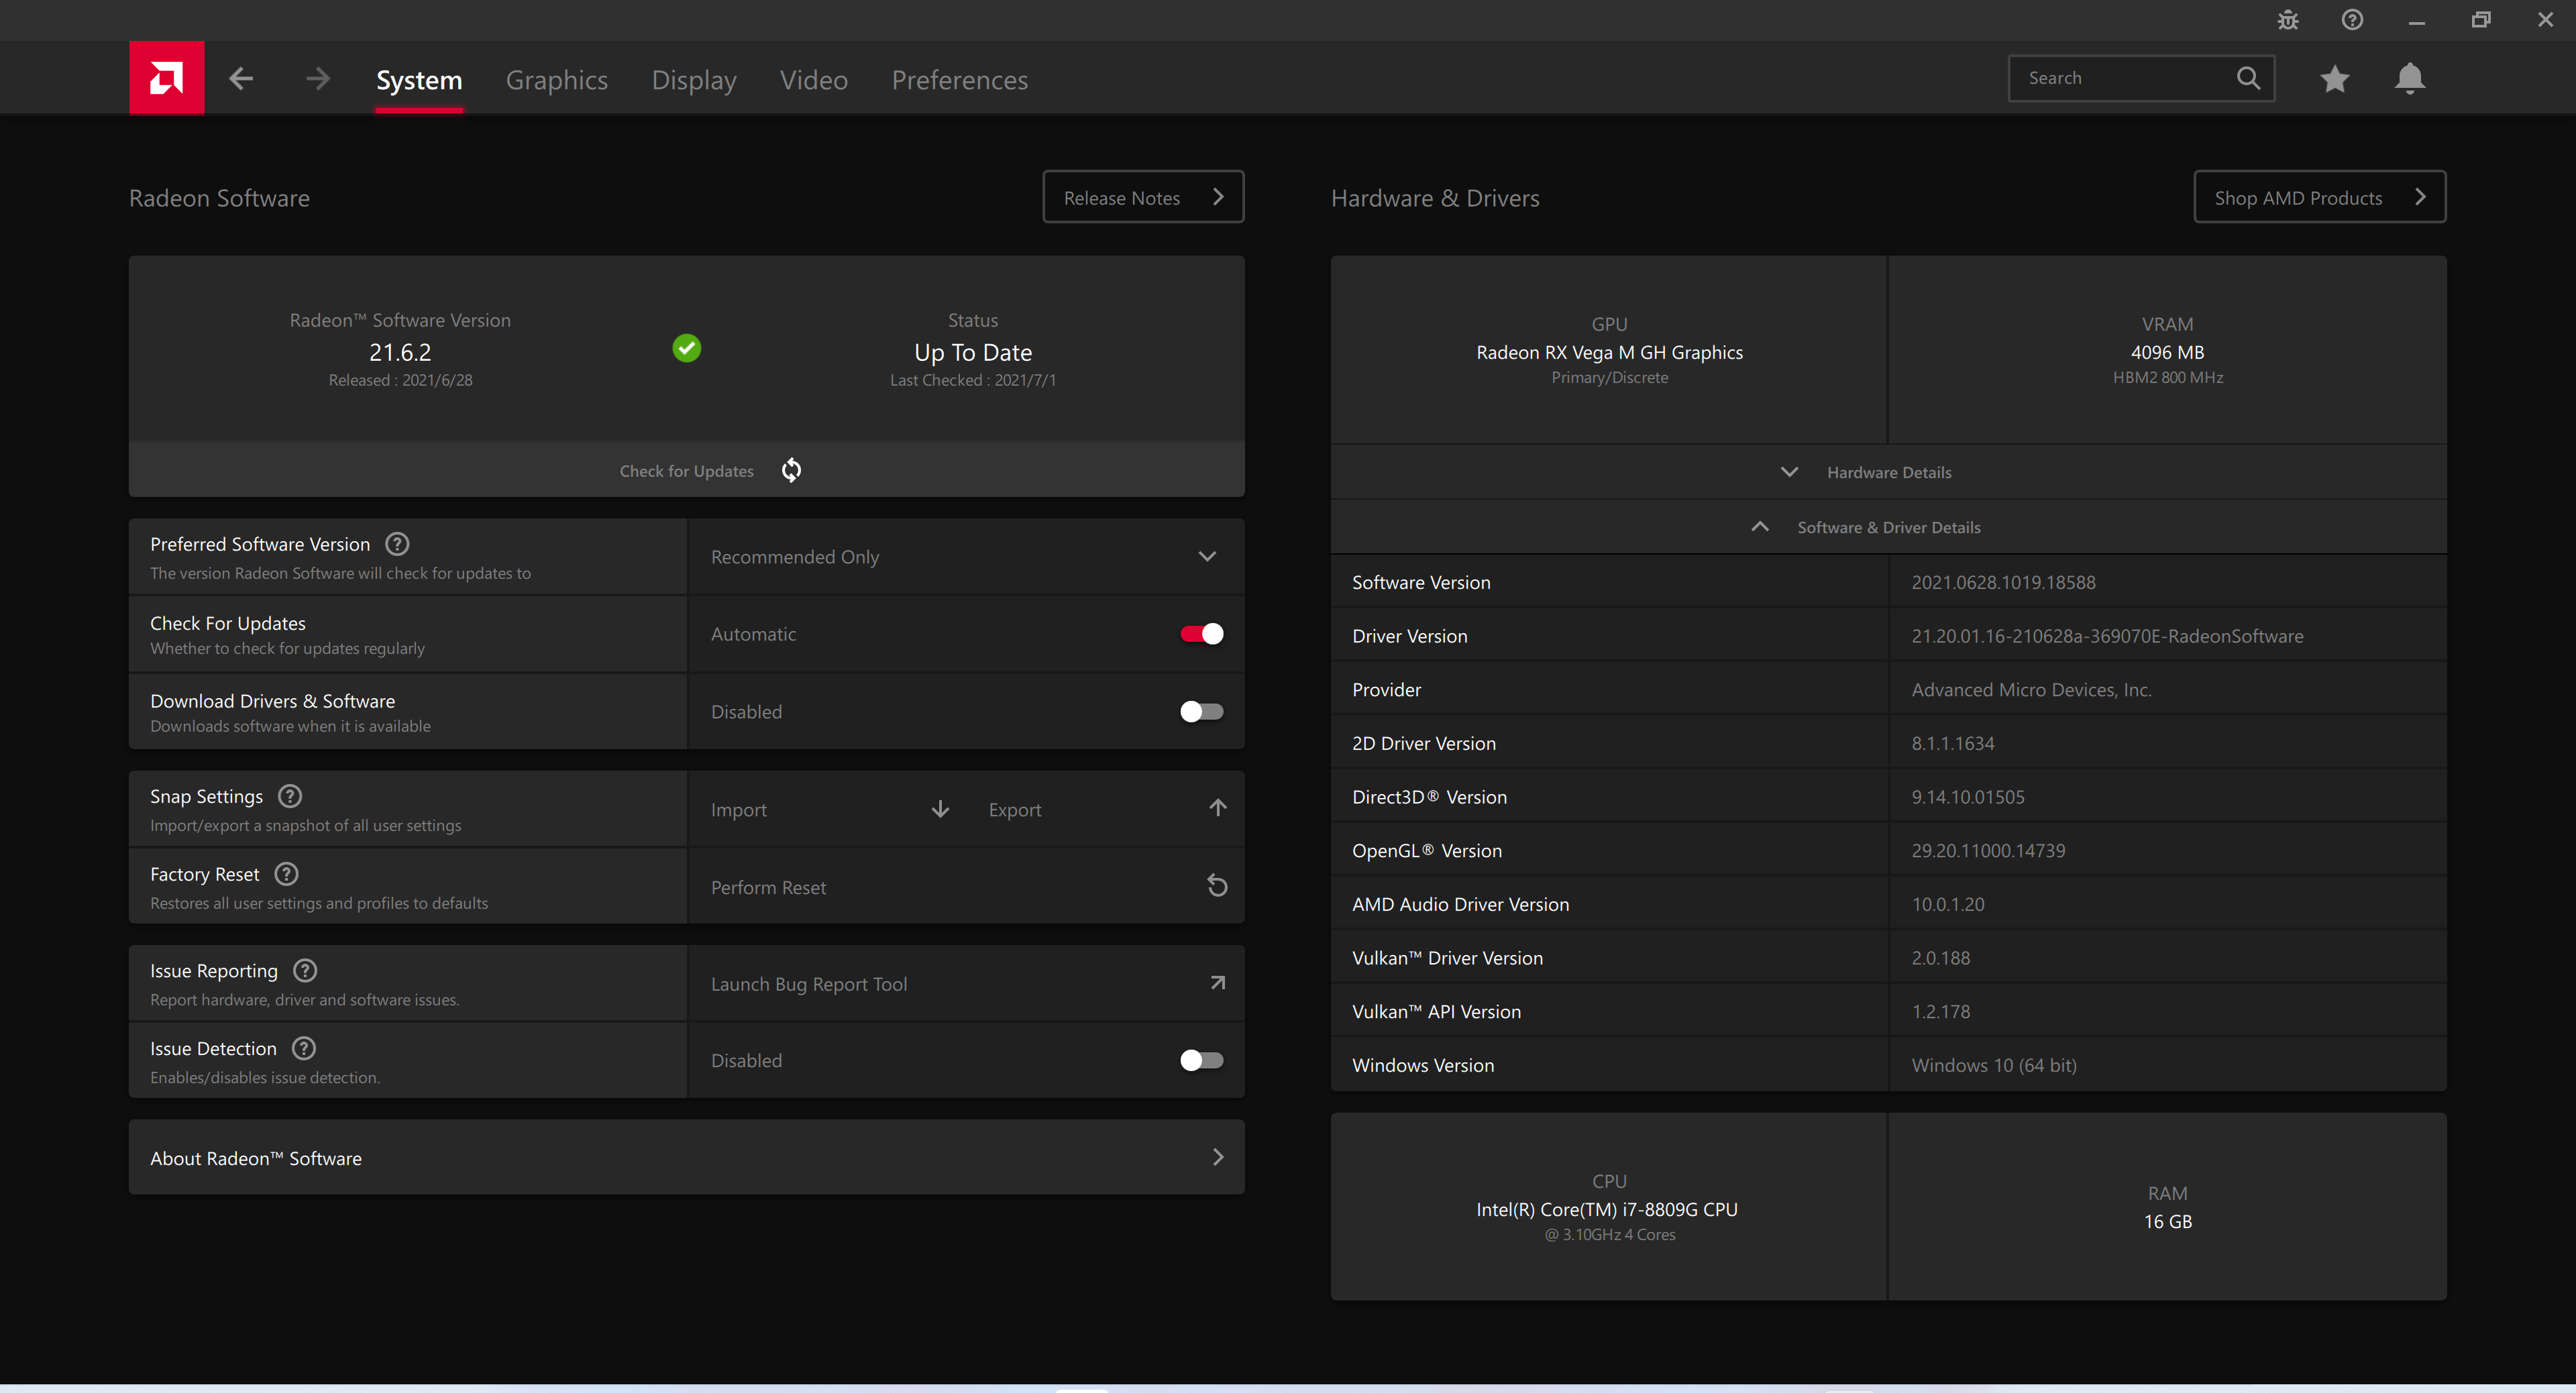
Task: Enable the Issue Detection toggle
Action: (x=1201, y=1060)
